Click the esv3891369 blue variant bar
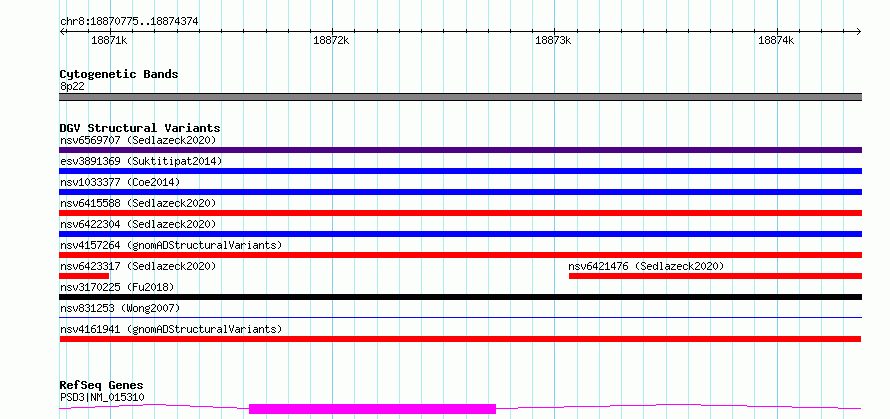This screenshot has width=890, height=419. 460,171
